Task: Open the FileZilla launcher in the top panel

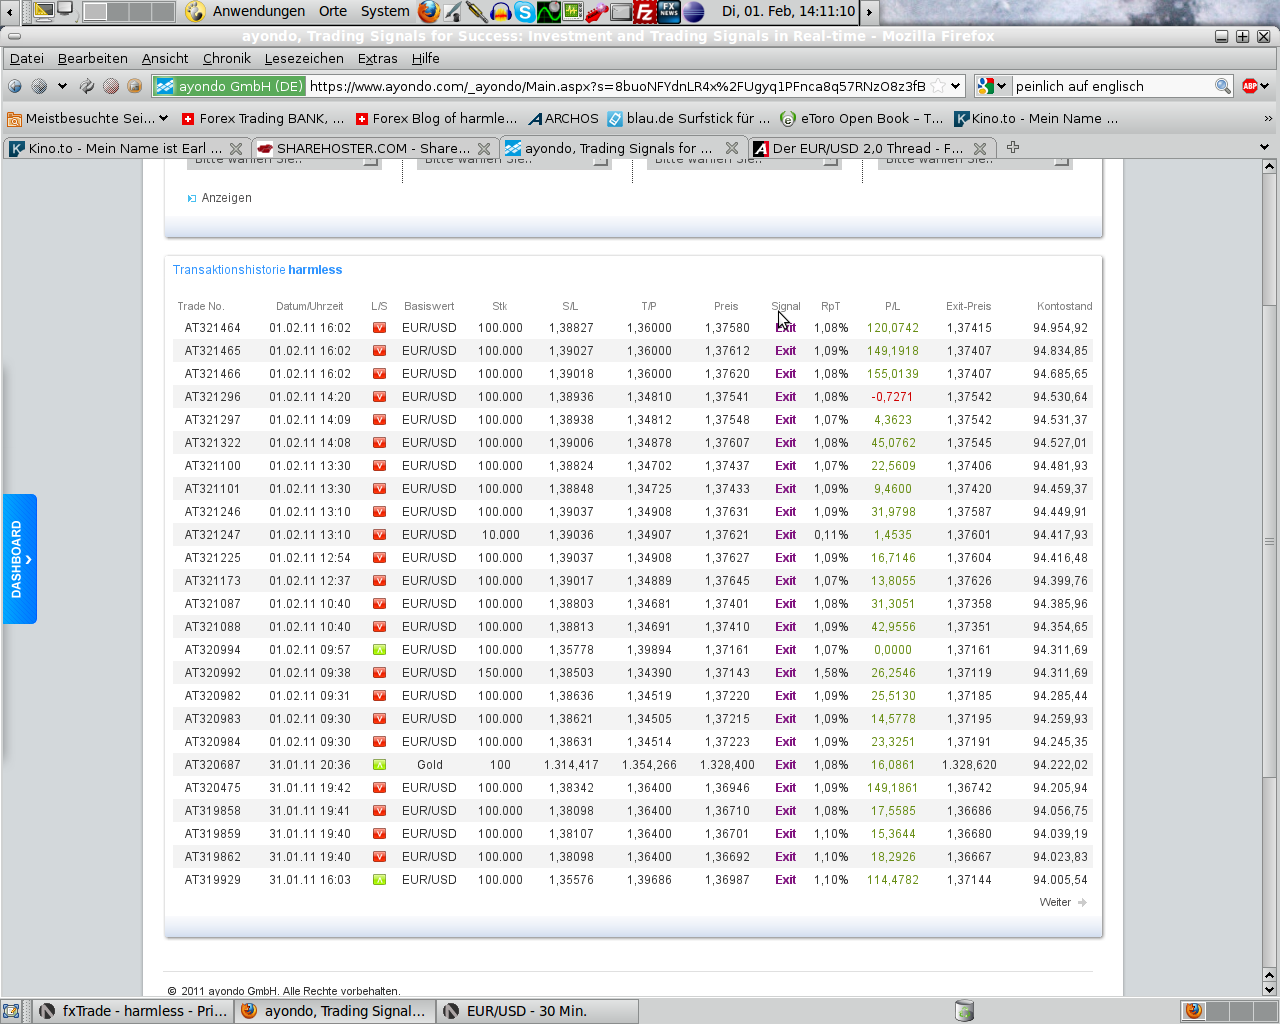Action: click(645, 12)
